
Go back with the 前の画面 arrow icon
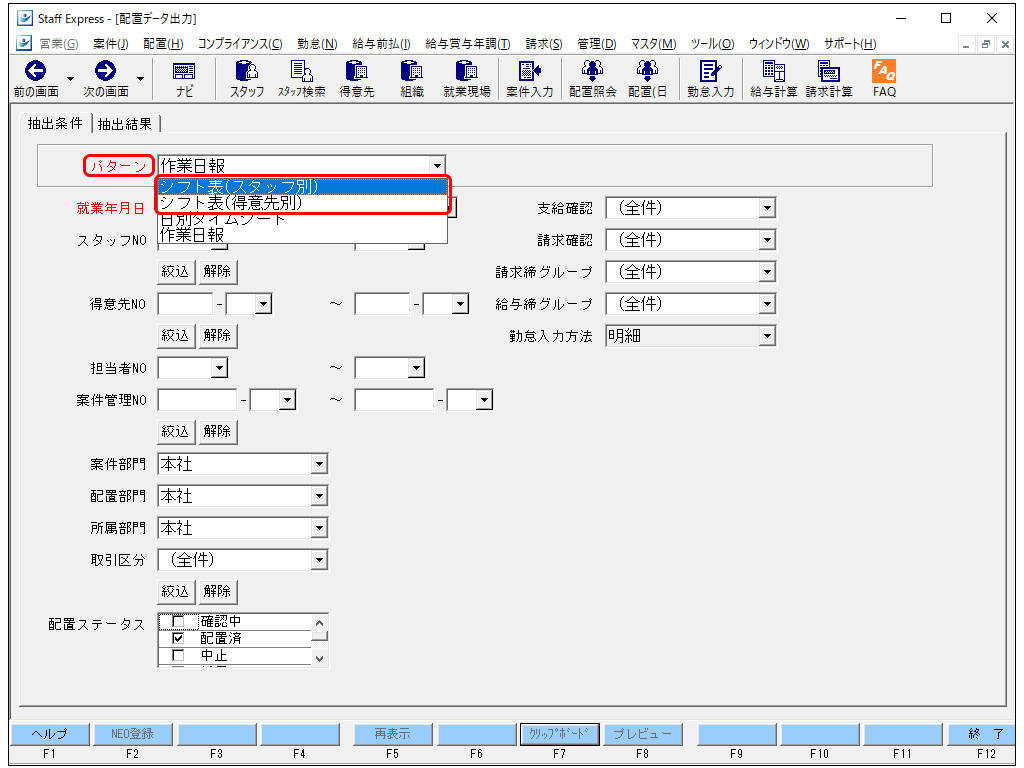tap(35, 71)
